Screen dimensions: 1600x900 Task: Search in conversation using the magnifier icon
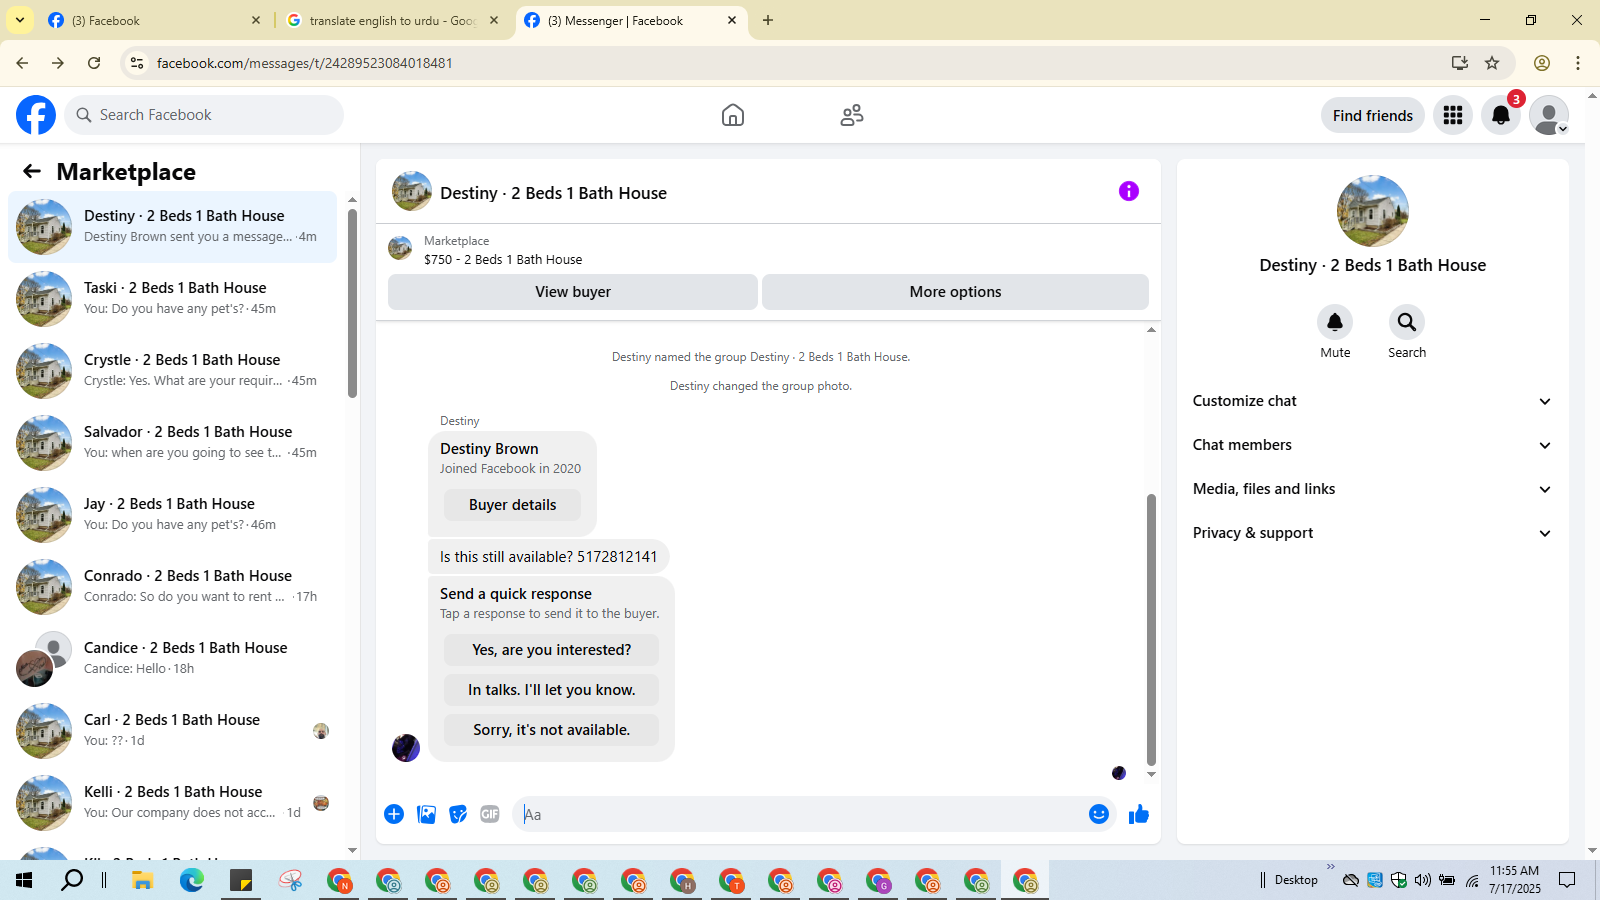(1407, 322)
